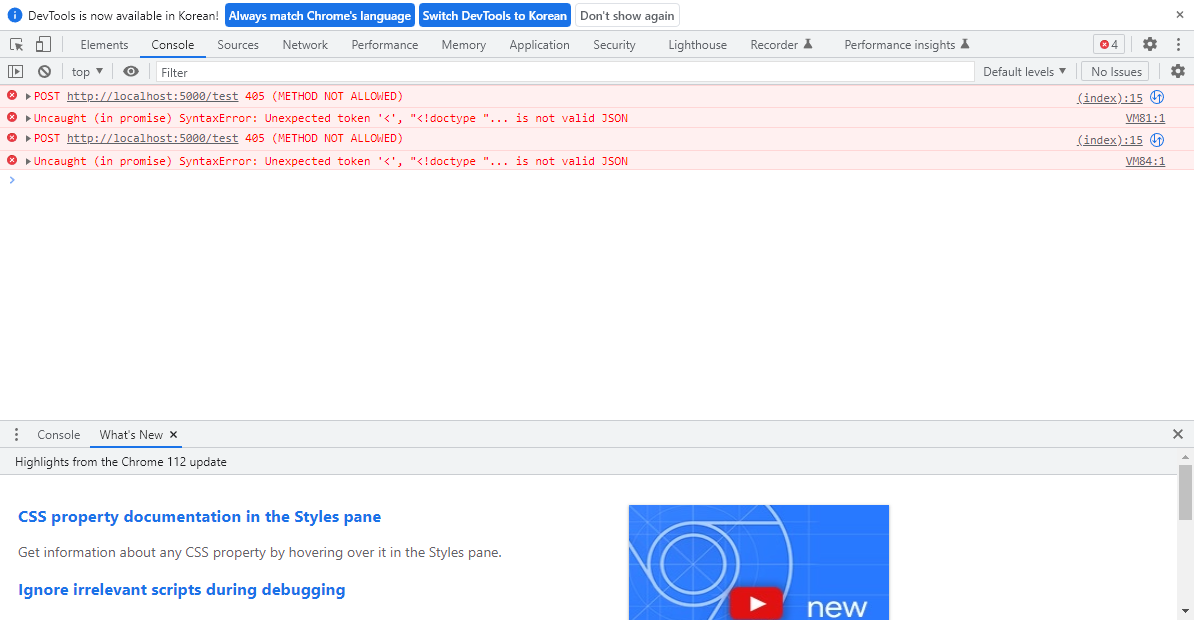This screenshot has width=1194, height=620.
Task: Switch to the Sources tab
Action: (238, 45)
